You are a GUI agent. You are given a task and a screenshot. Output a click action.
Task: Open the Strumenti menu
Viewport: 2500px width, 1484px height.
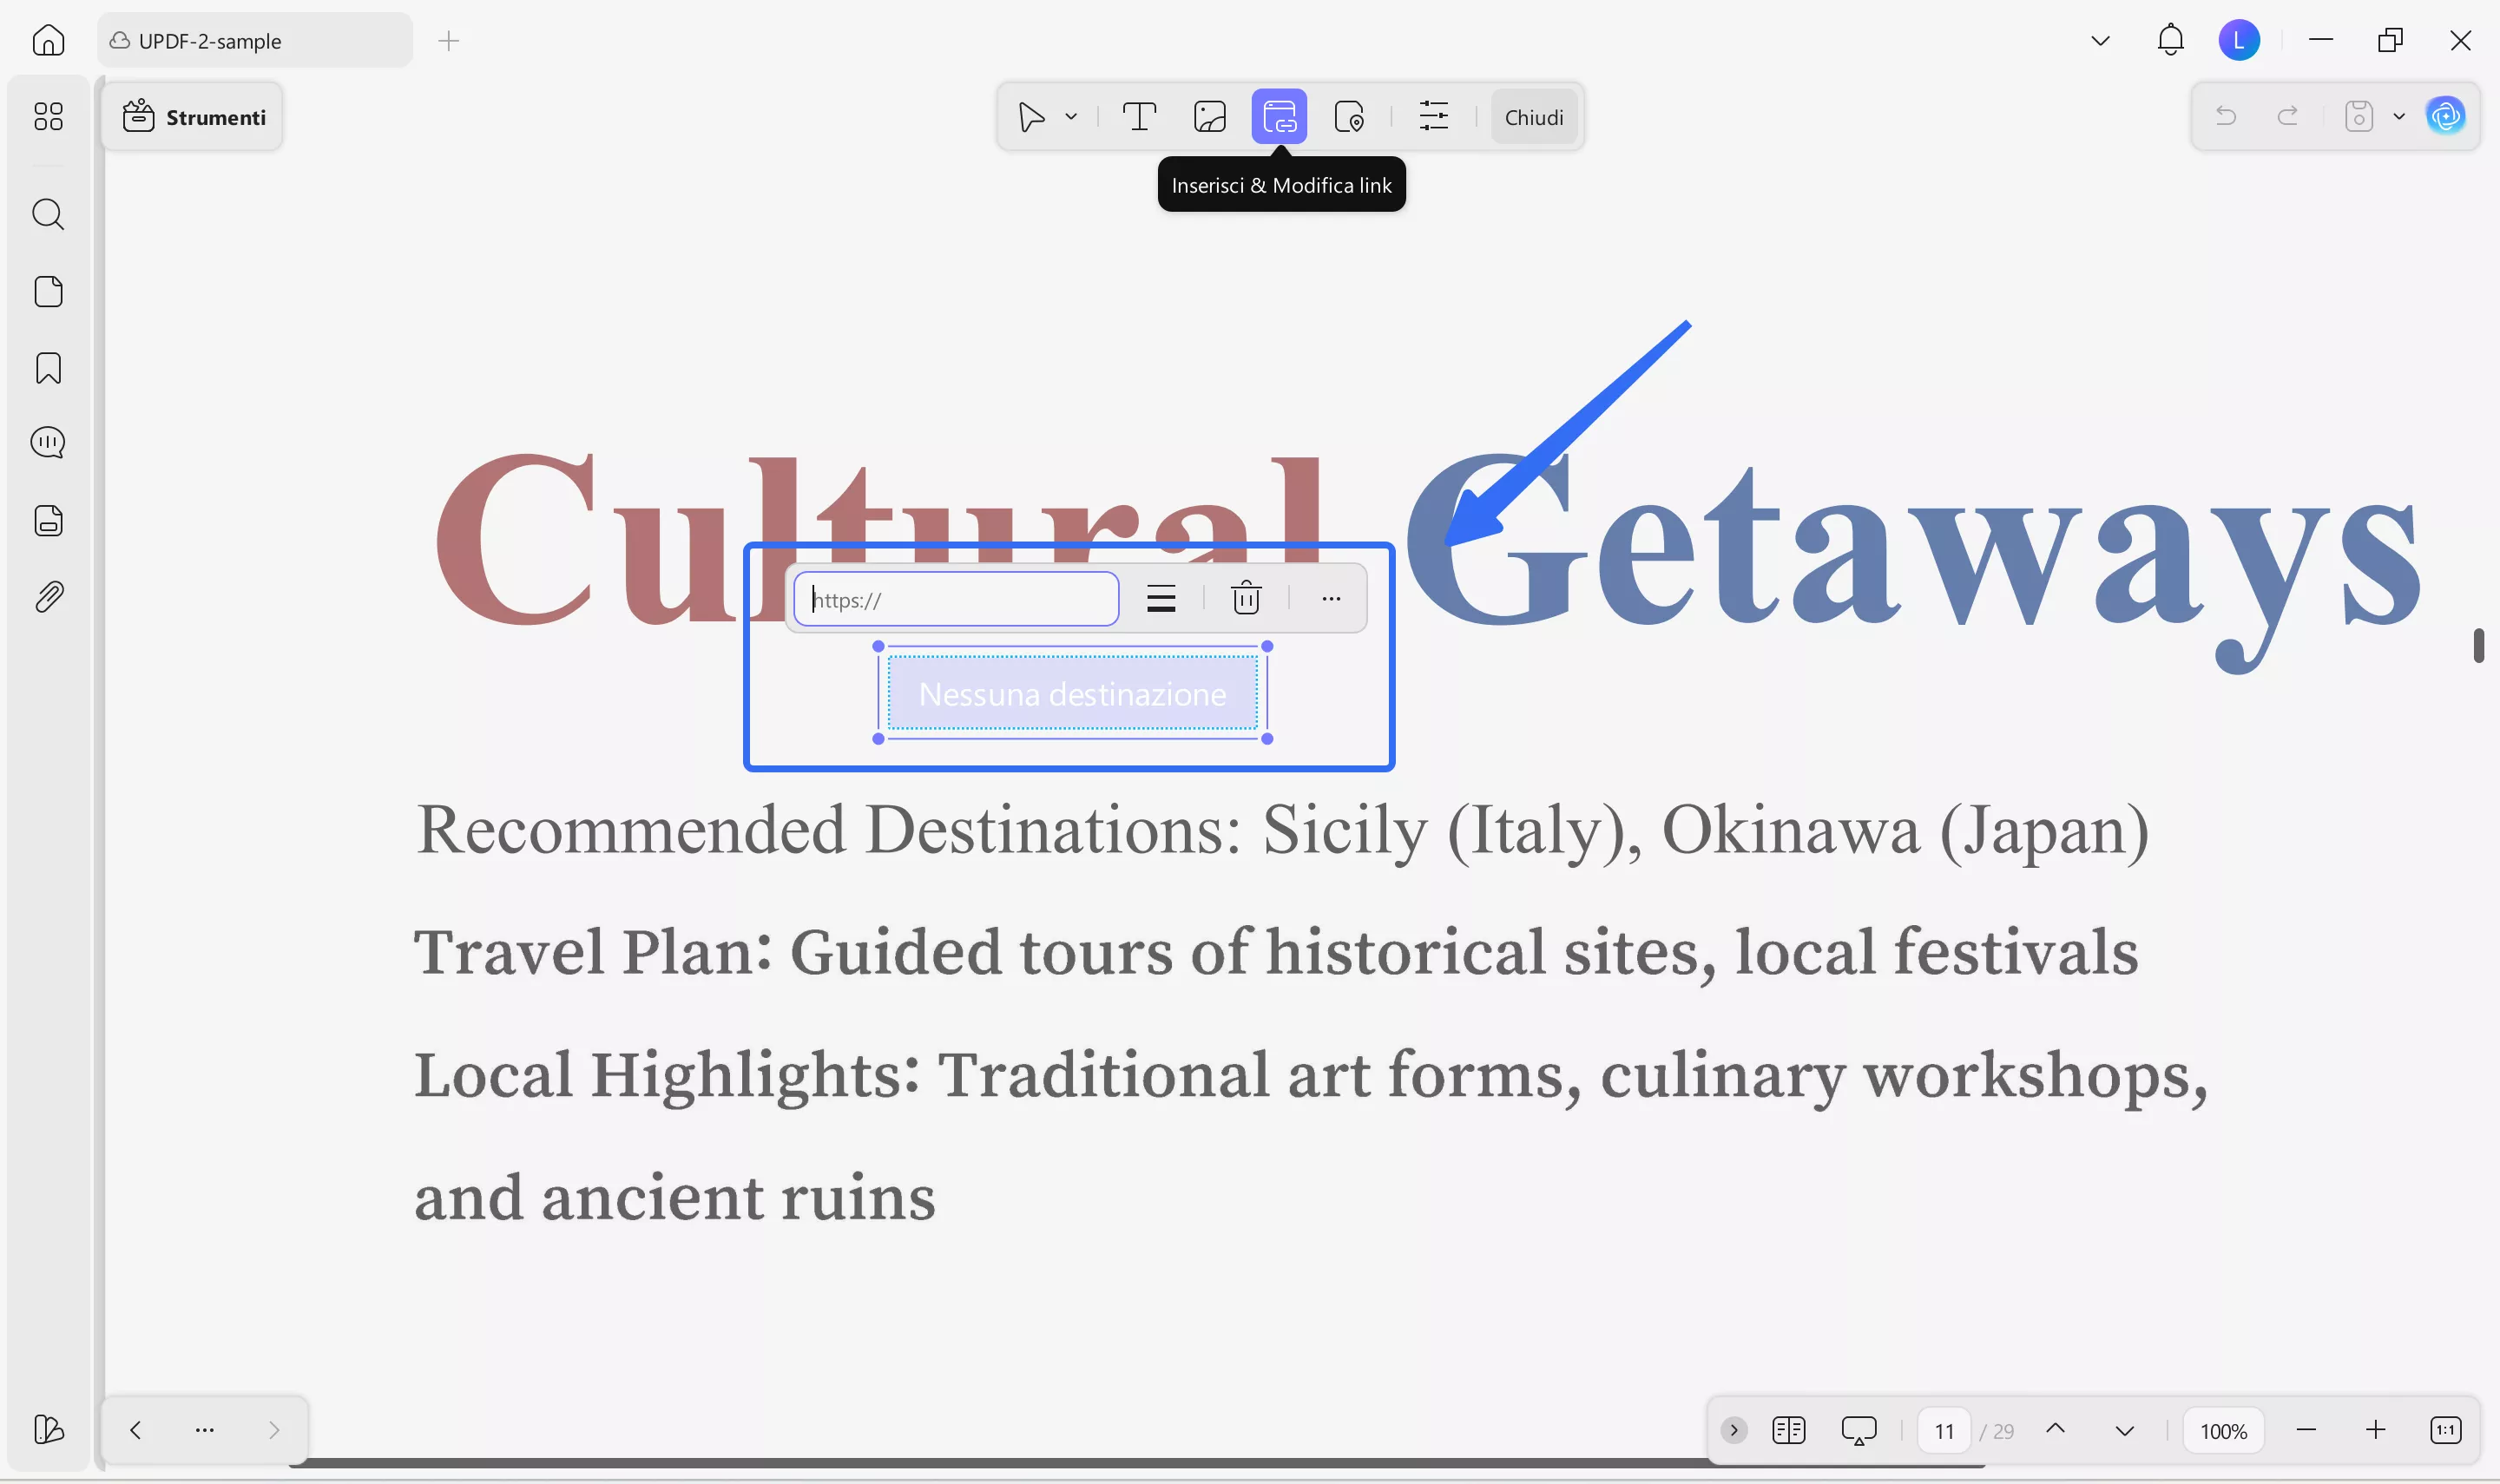click(193, 116)
